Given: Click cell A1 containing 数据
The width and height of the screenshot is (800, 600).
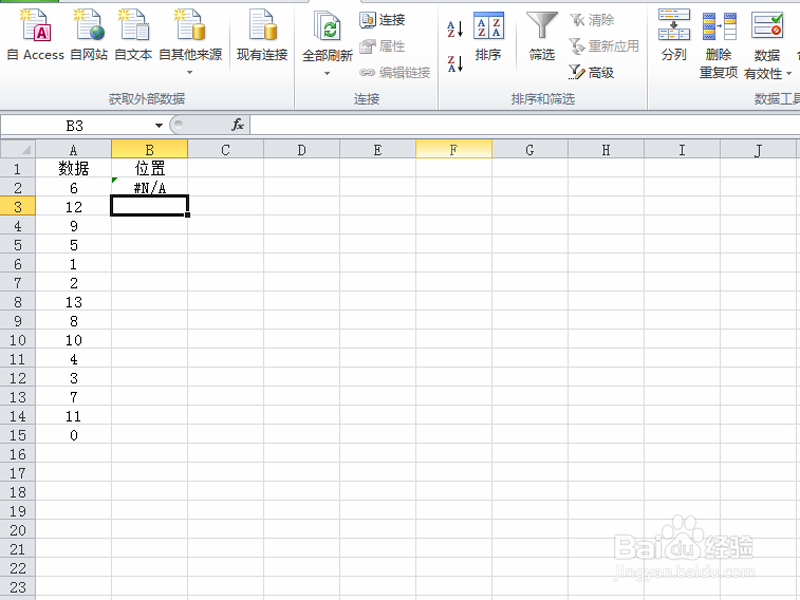Looking at the screenshot, I should (x=73, y=168).
